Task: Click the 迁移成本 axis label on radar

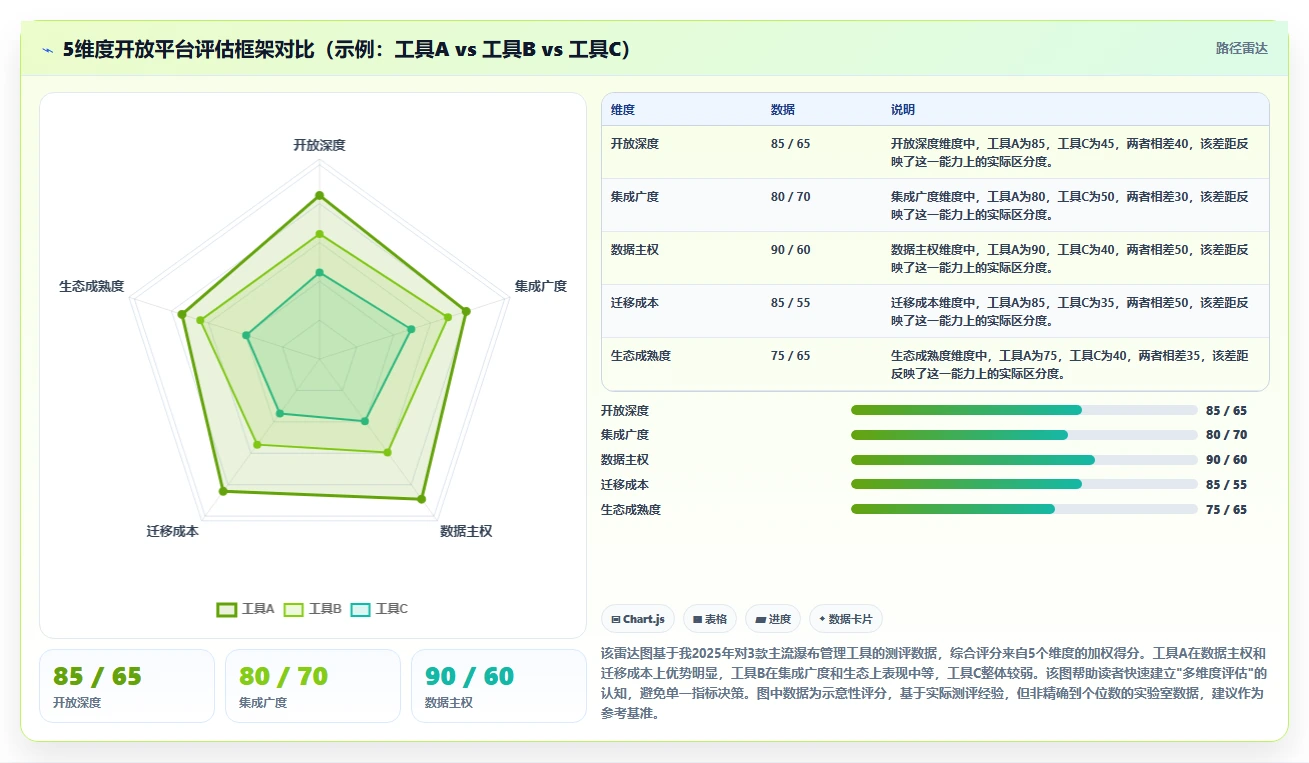Action: click(x=173, y=531)
